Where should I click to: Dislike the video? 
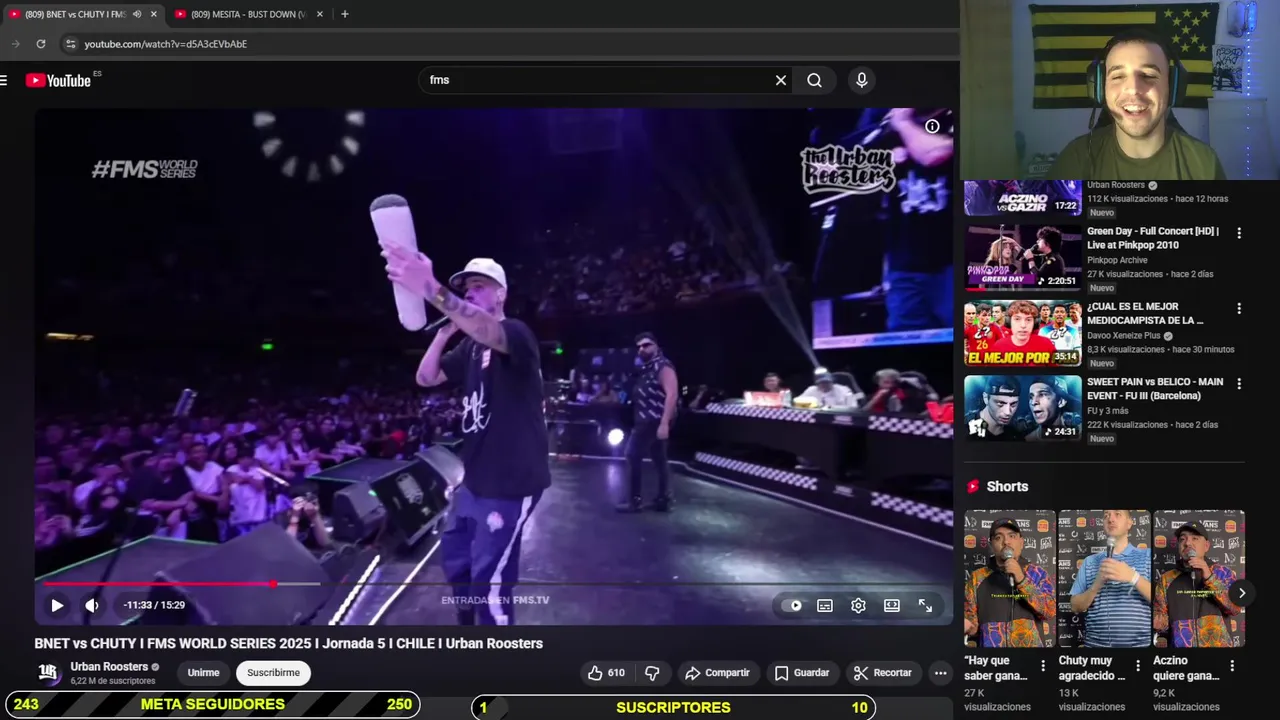(652, 673)
